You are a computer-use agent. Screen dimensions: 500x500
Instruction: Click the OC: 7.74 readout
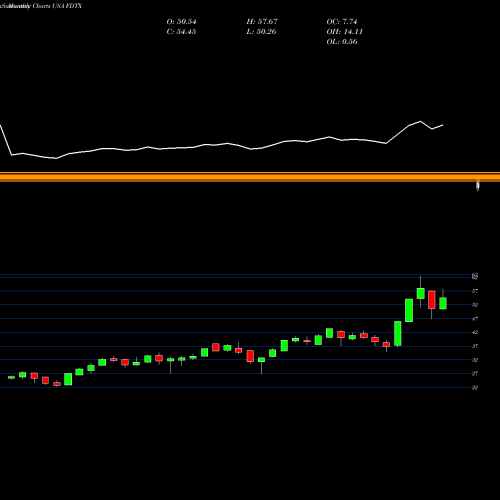(342, 22)
